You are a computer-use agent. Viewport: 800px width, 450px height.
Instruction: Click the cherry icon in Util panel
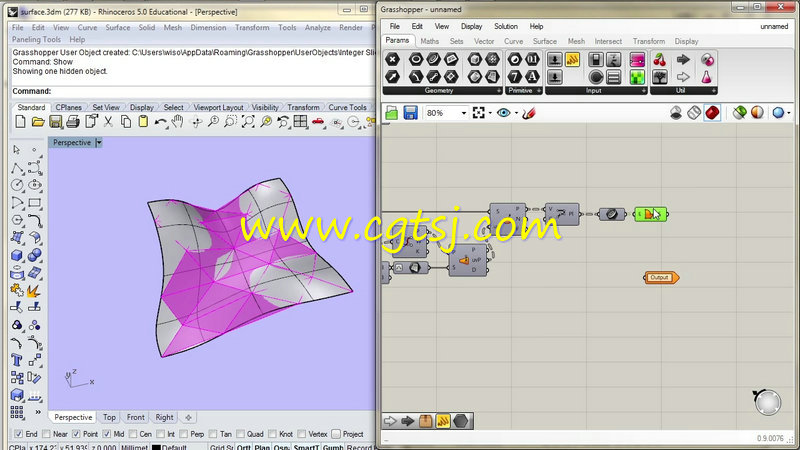[x=659, y=60]
